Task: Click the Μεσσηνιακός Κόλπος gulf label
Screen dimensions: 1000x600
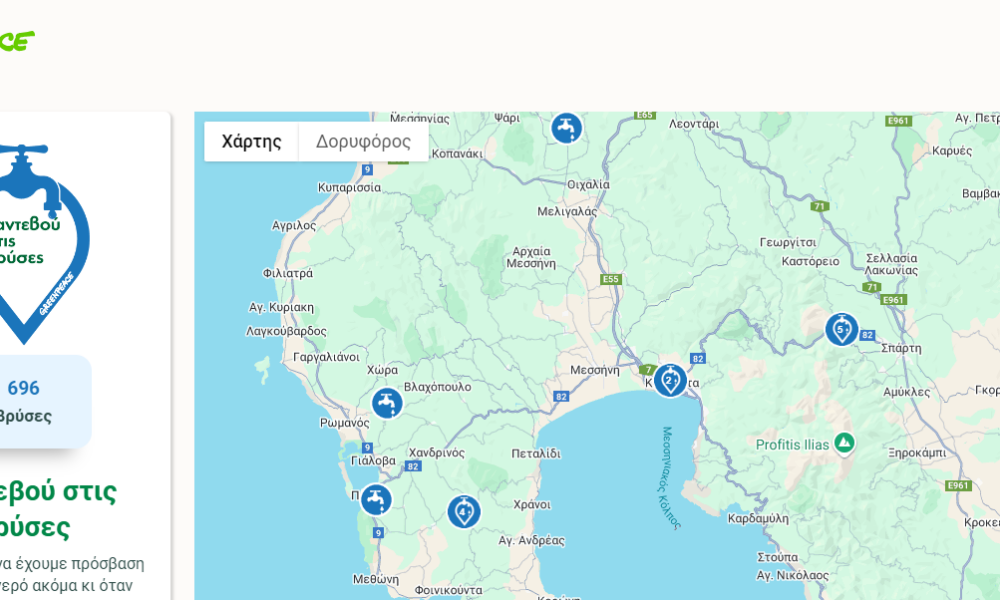Action: click(x=670, y=477)
